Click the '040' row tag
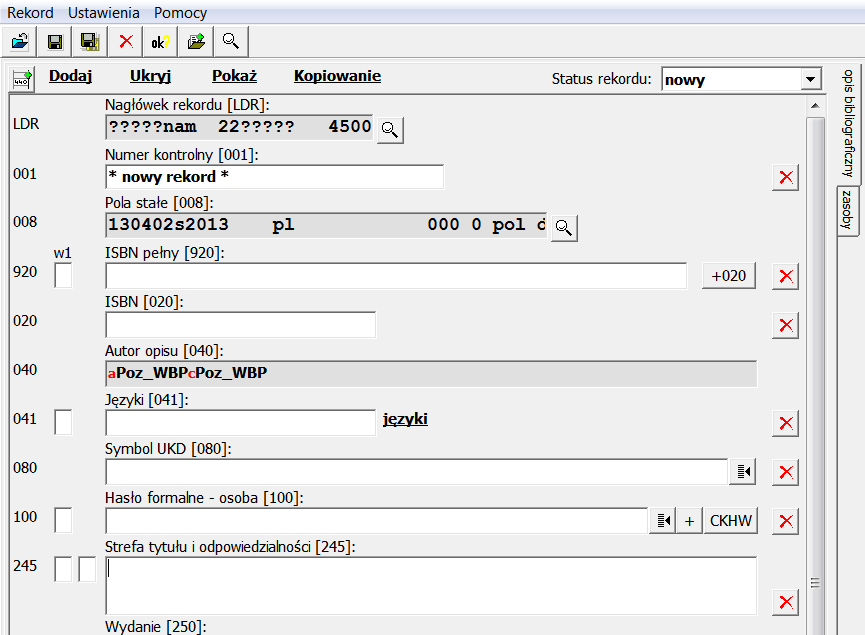 (x=25, y=370)
